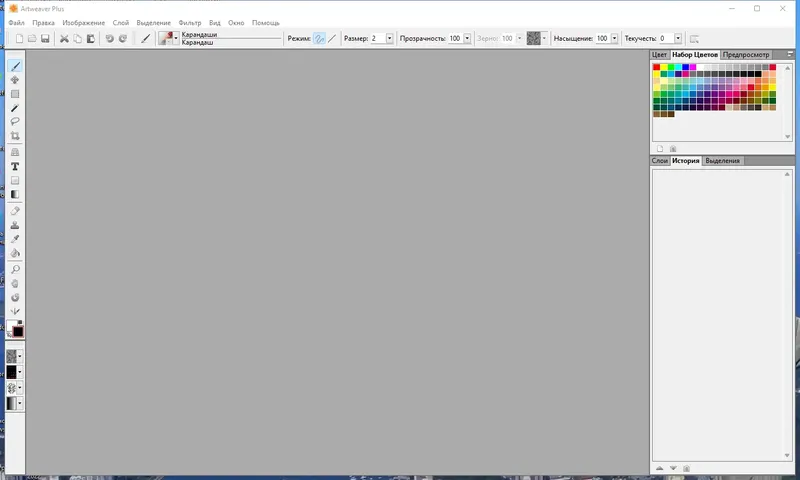
Task: Select the Mirror painting tool
Action: pos(15,311)
